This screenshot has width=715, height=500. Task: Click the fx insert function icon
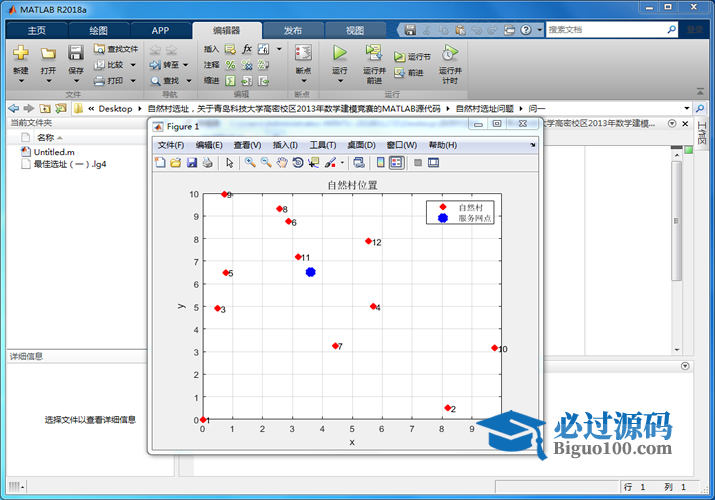247,49
